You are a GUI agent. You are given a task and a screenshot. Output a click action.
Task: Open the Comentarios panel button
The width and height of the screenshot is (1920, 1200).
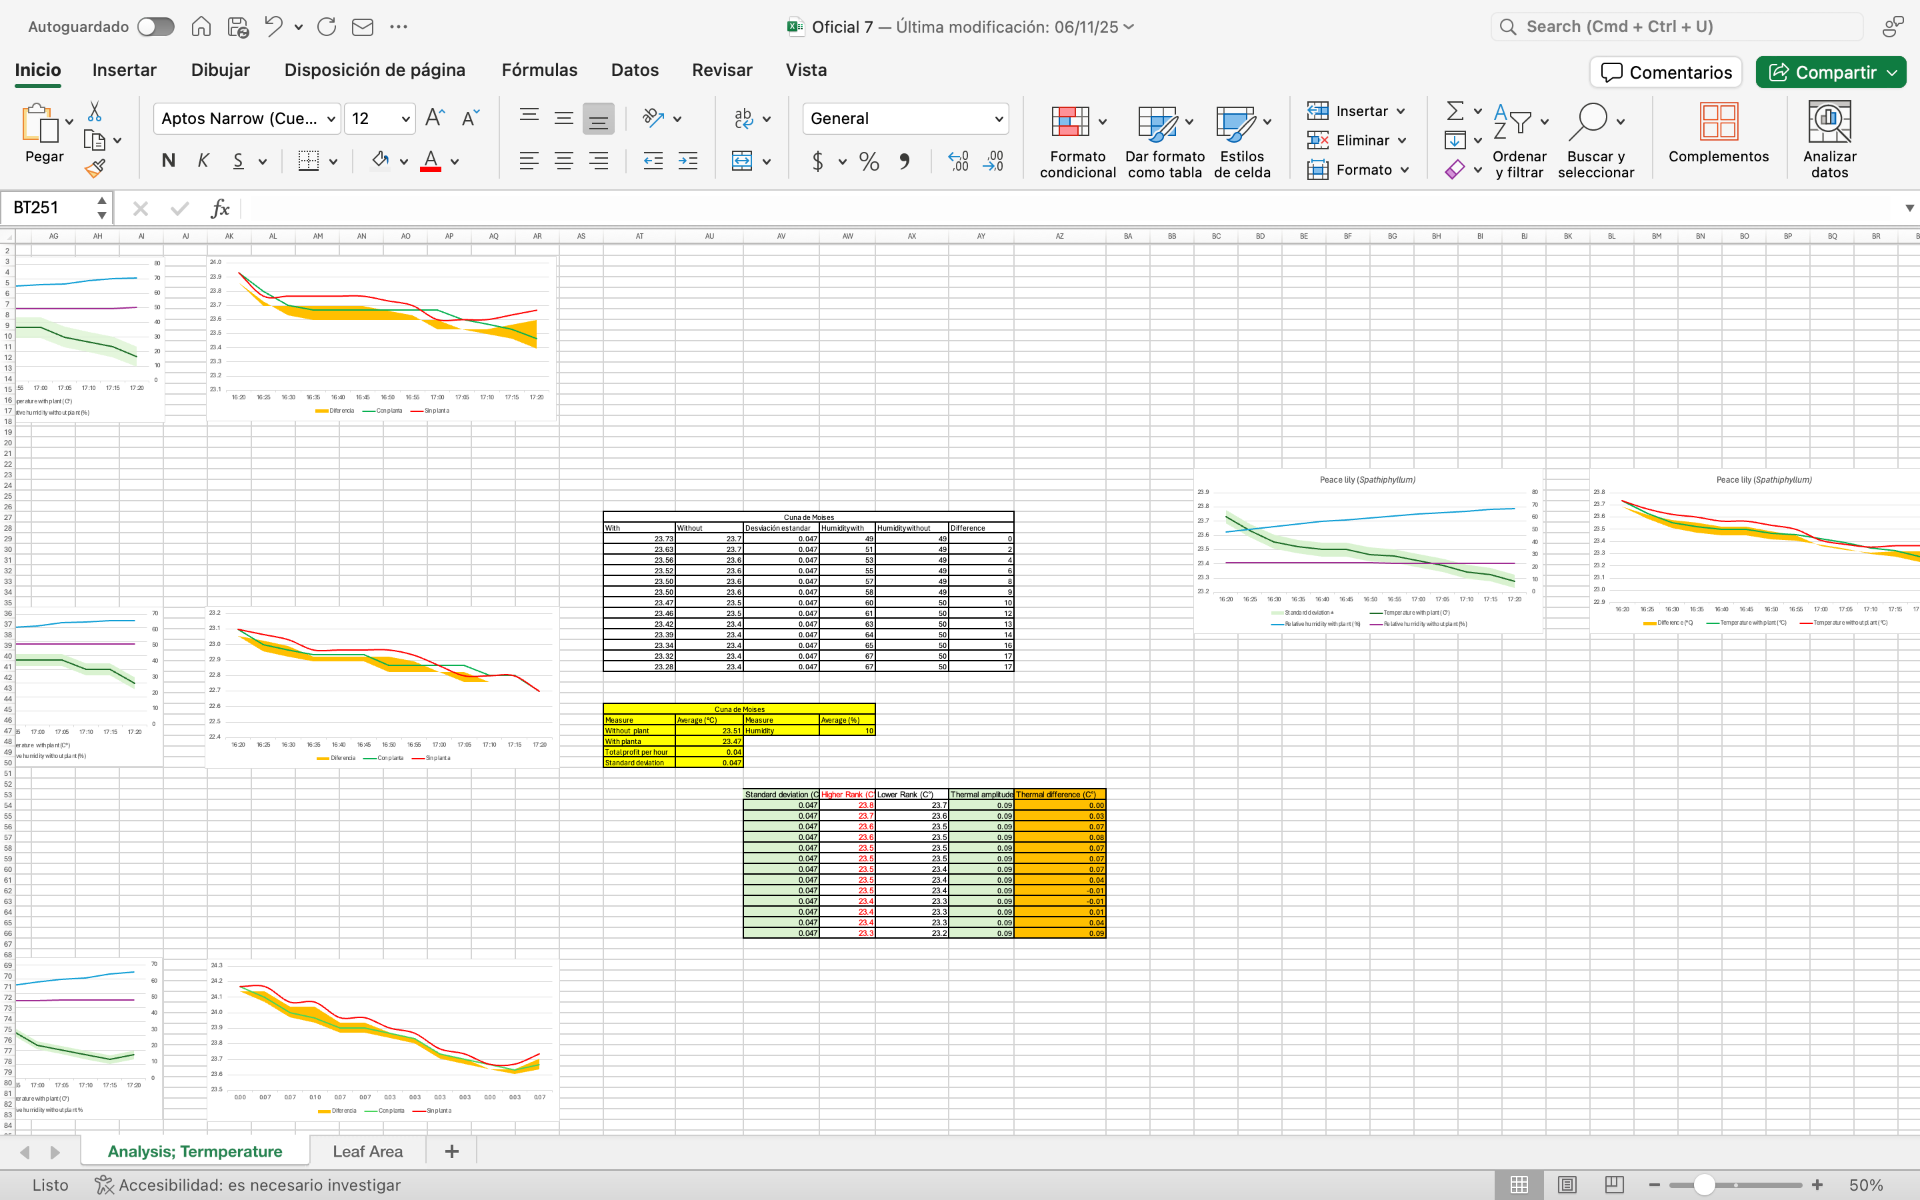click(1666, 72)
